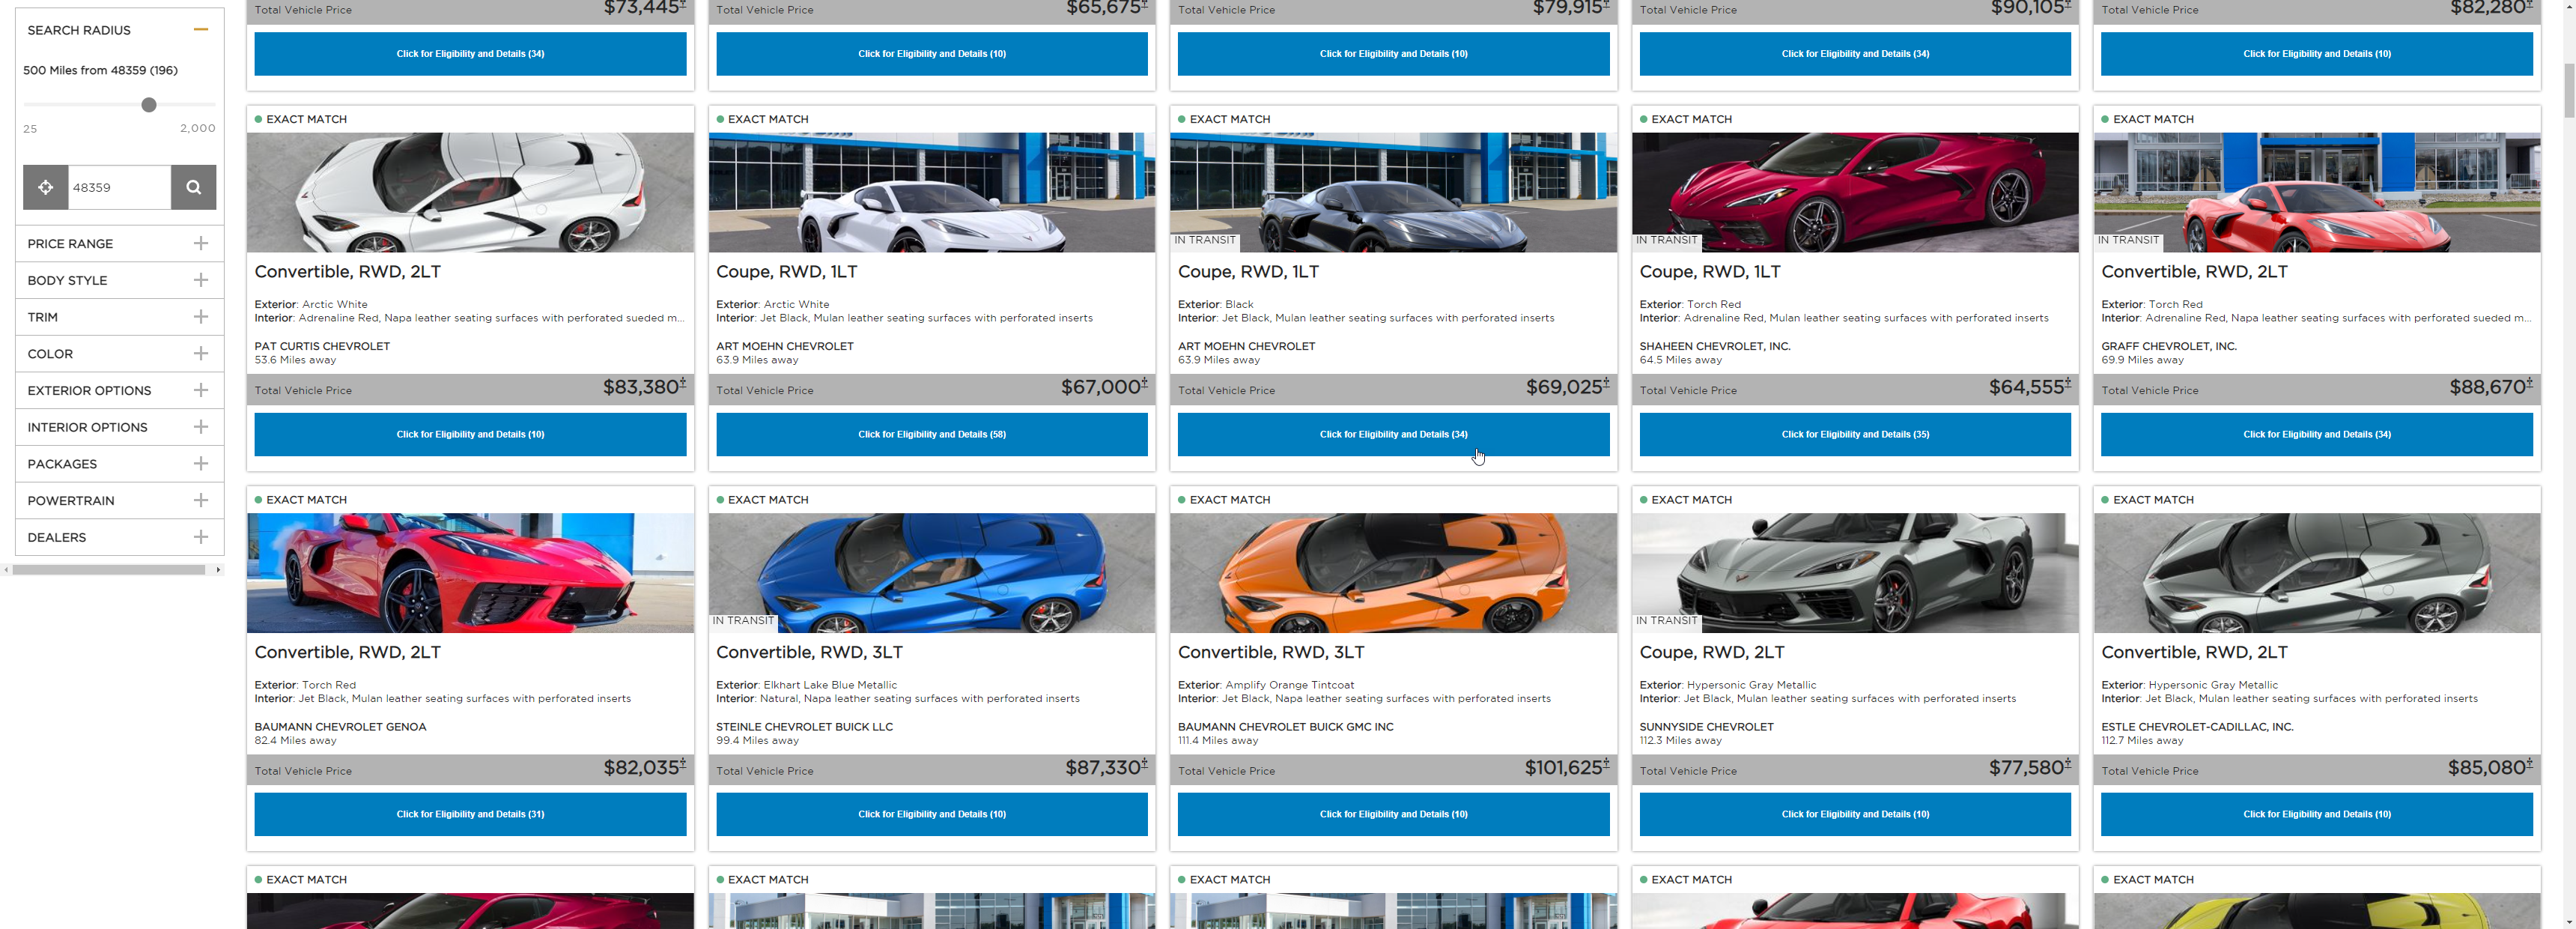Click the sidebar horizontal scrollbar
This screenshot has height=929, width=2576.
click(109, 570)
